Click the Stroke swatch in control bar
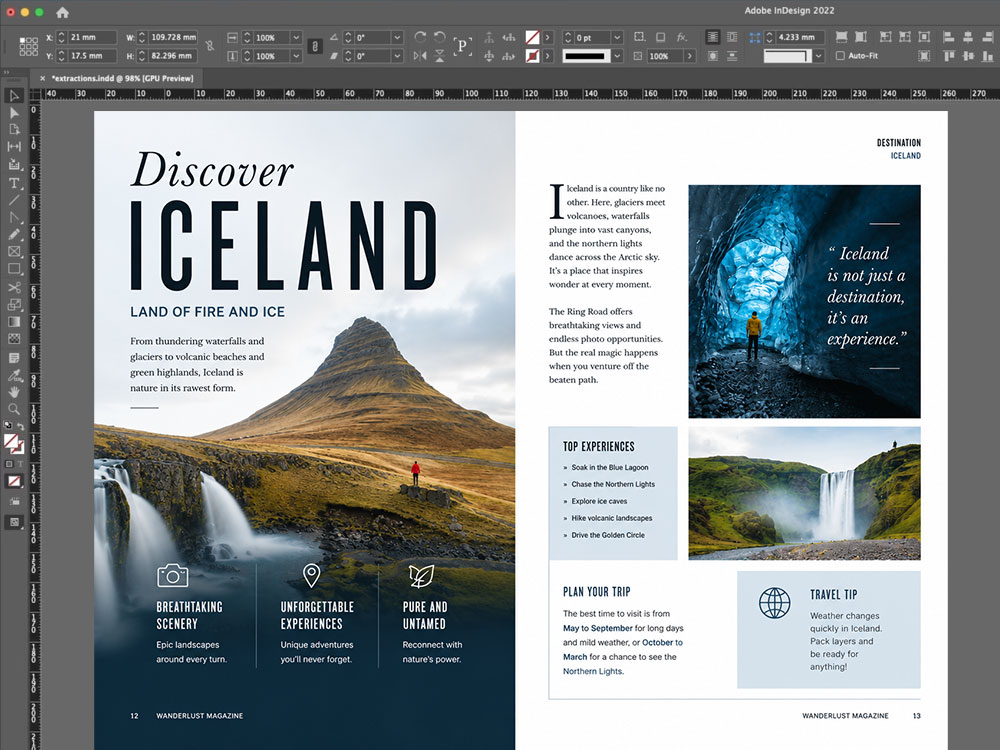This screenshot has width=1000, height=750. 532,56
